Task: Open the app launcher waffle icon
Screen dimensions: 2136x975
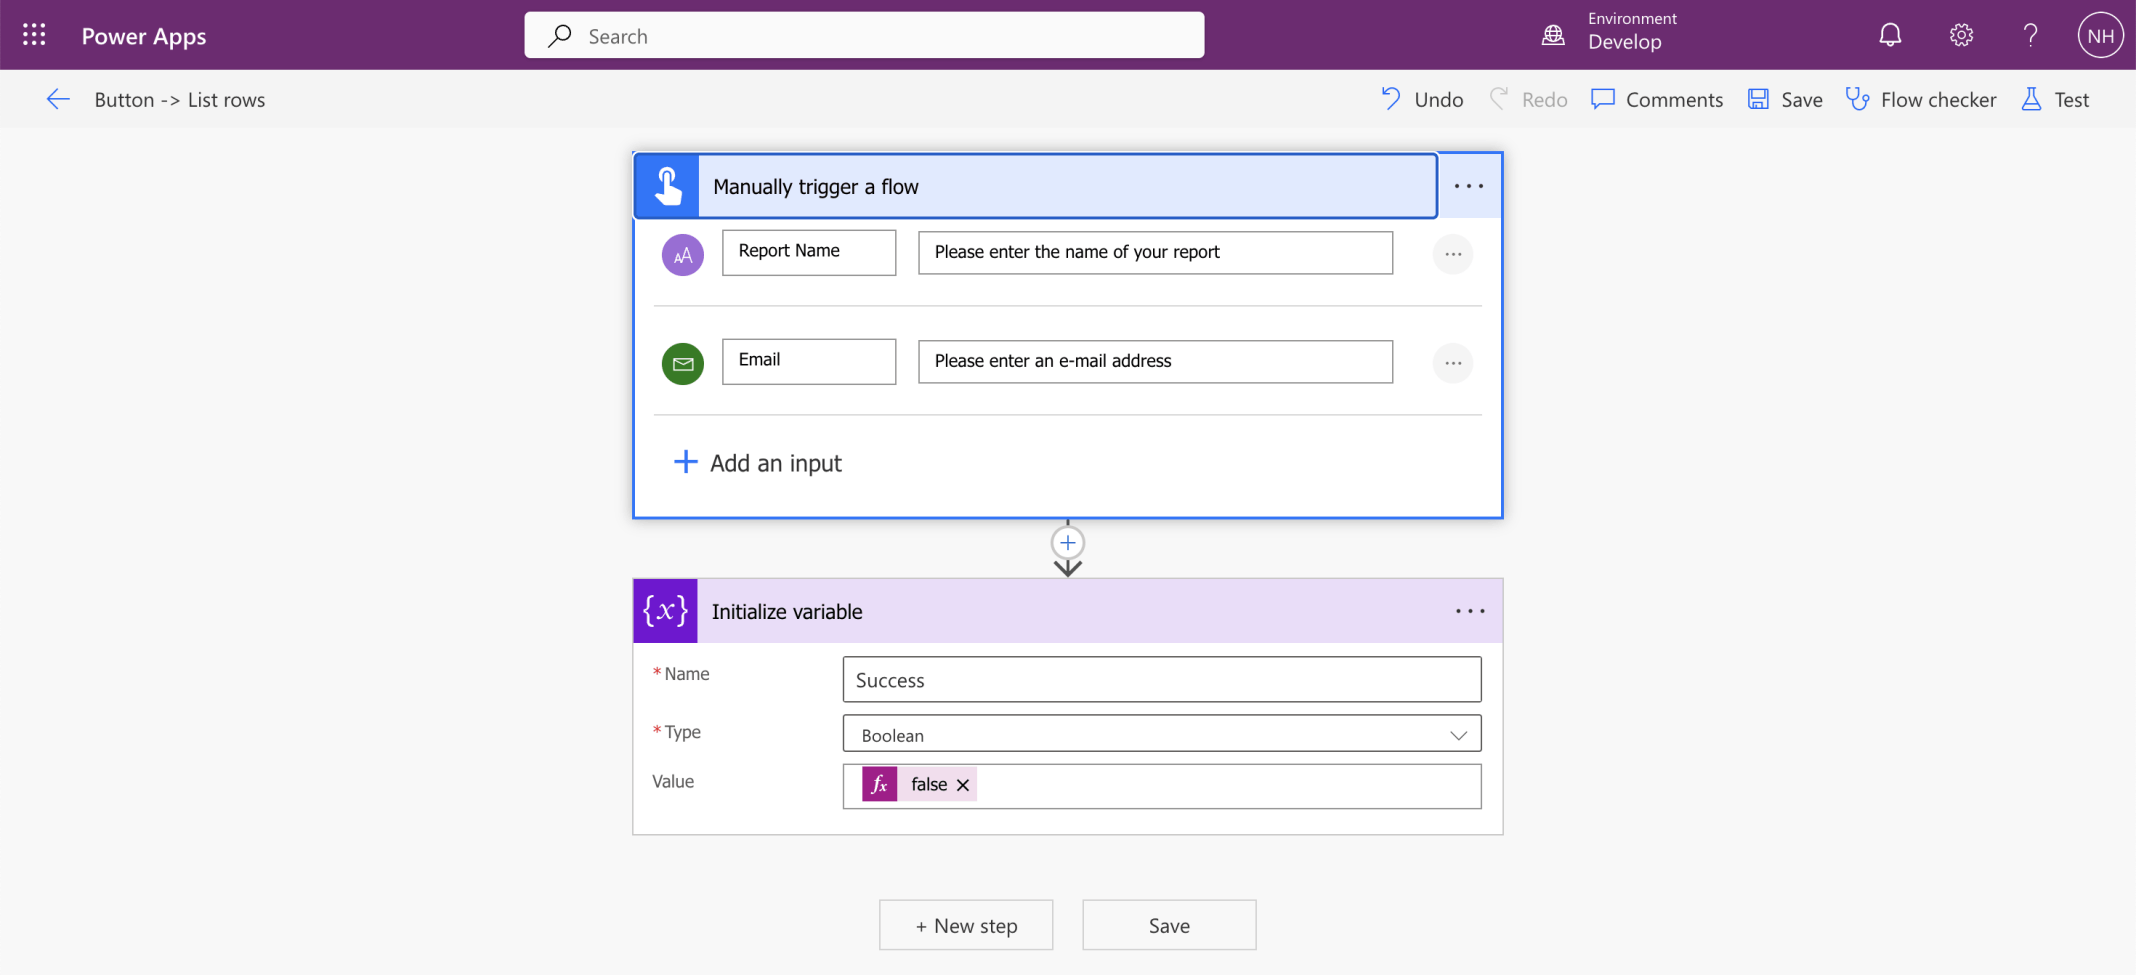Action: [34, 35]
